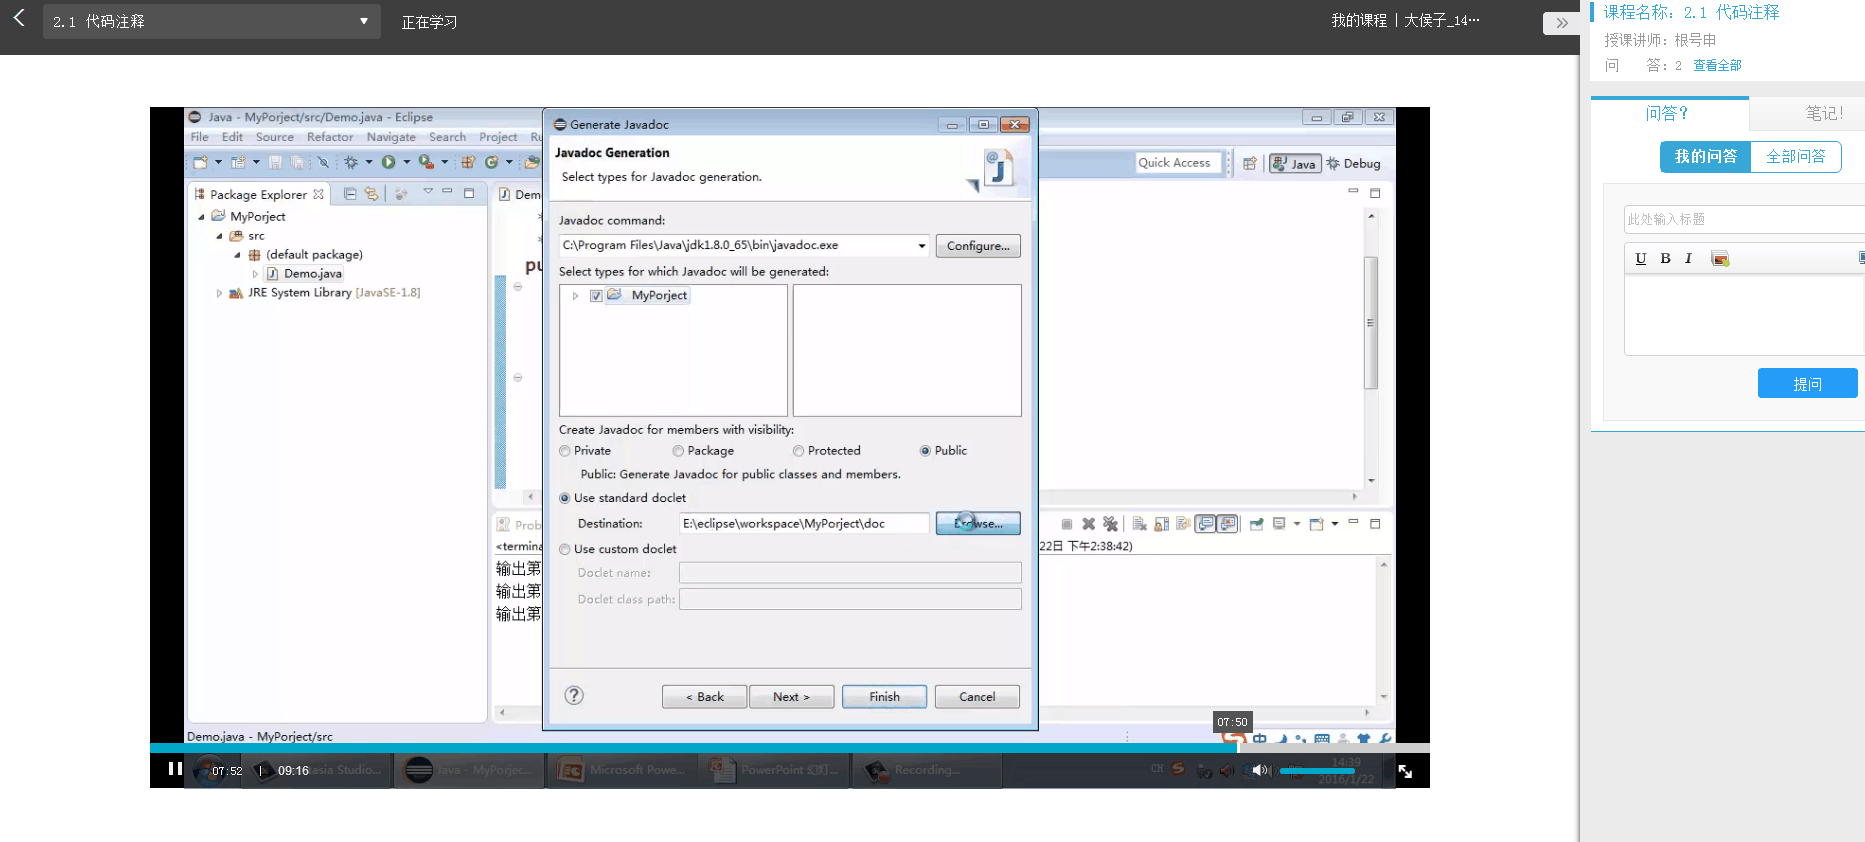Click Eclipse Save toolbar icon
Image resolution: width=1865 pixels, height=842 pixels.
click(275, 162)
